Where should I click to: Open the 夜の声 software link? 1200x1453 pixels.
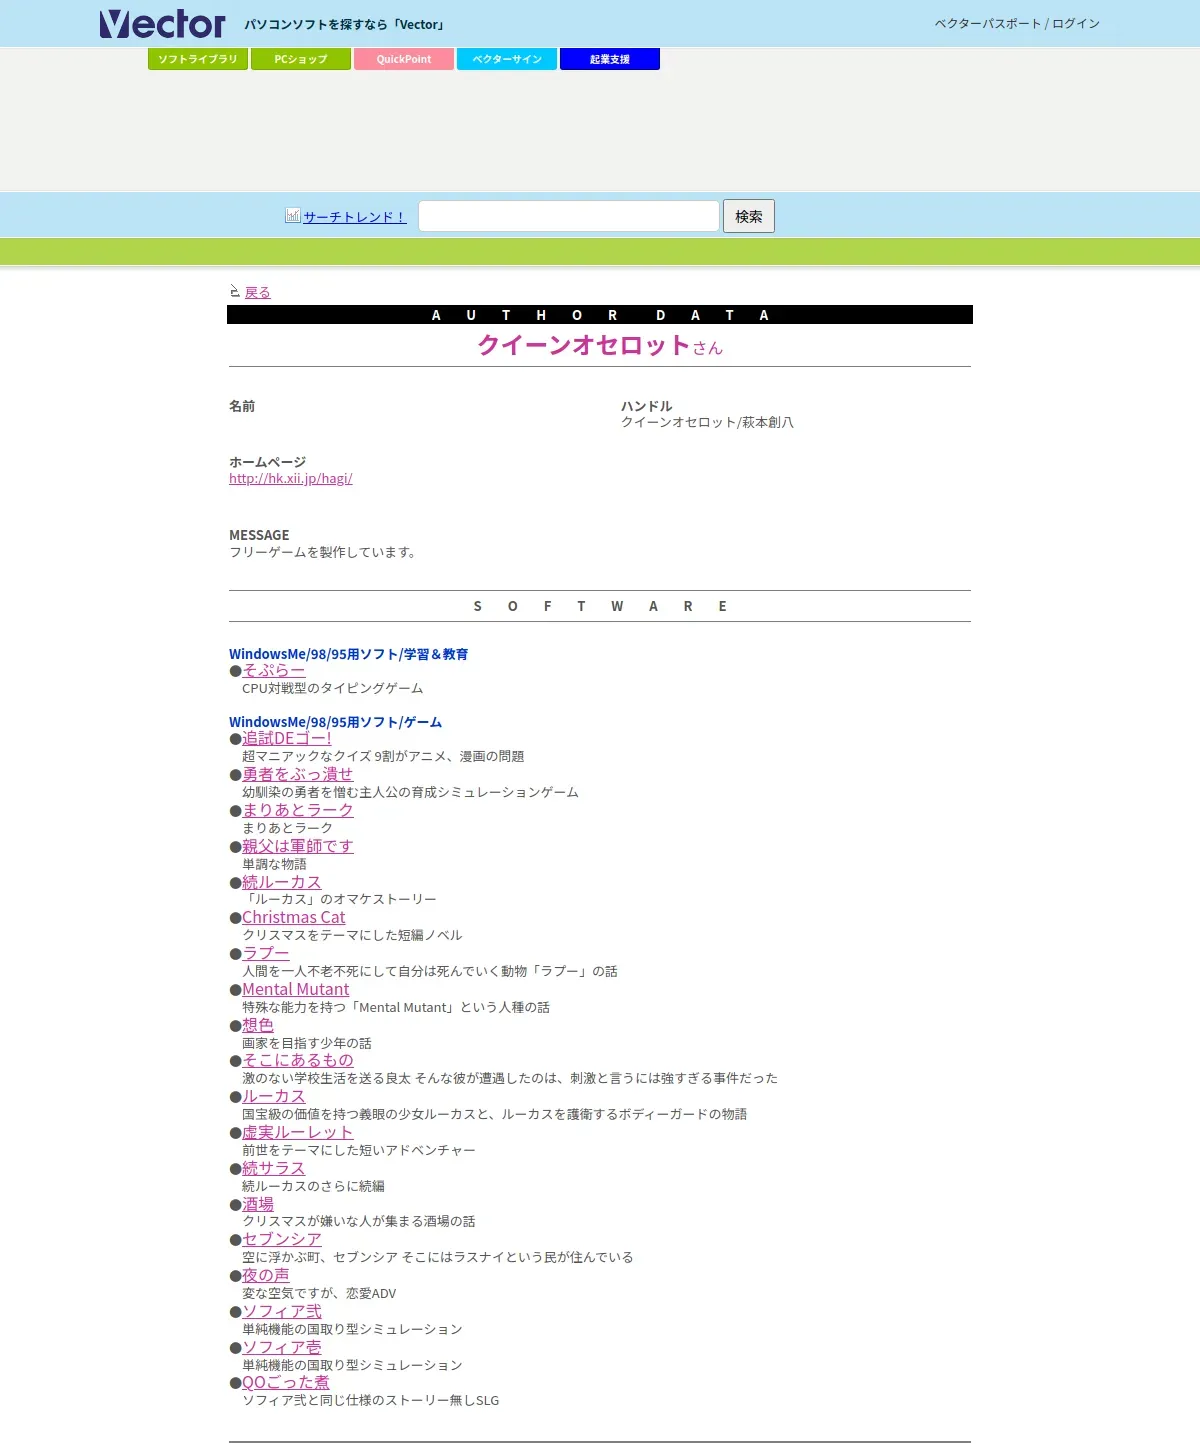266,1275
